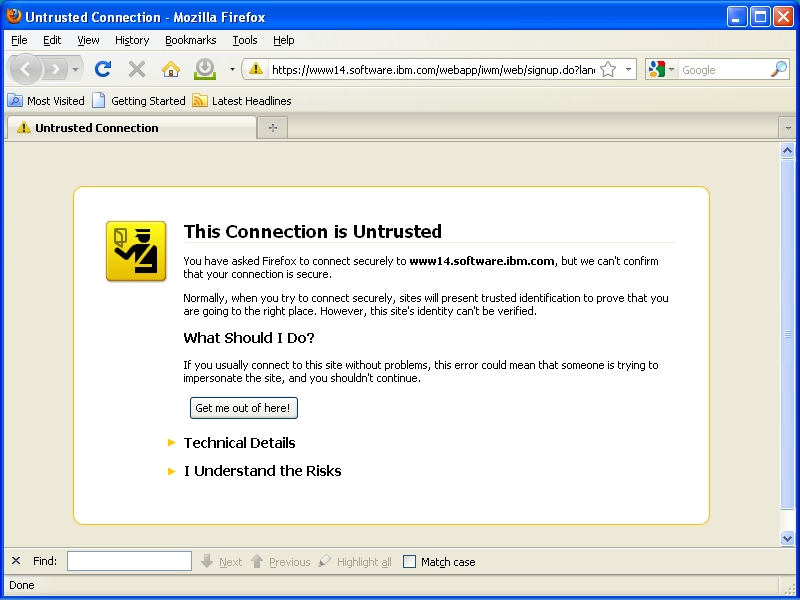Open the Downloads toolbar icon

pos(204,69)
